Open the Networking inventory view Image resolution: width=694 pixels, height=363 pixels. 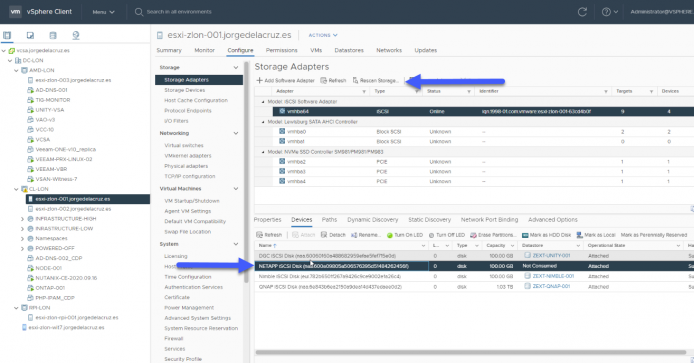click(x=76, y=35)
